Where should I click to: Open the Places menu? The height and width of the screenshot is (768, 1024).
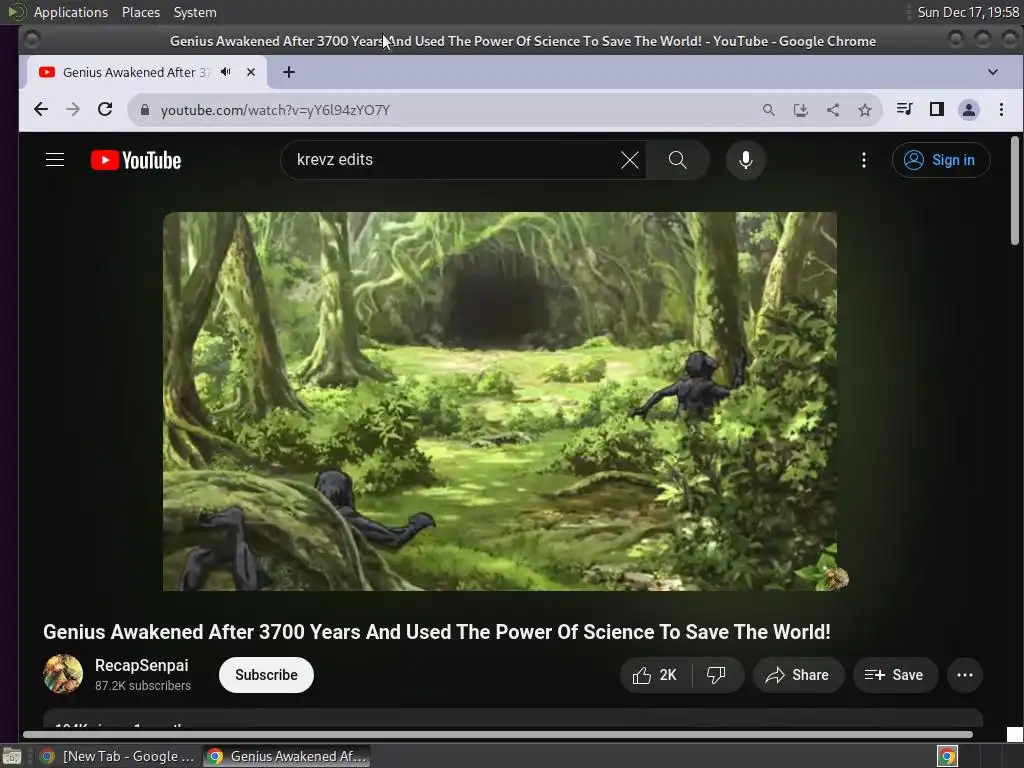141,12
